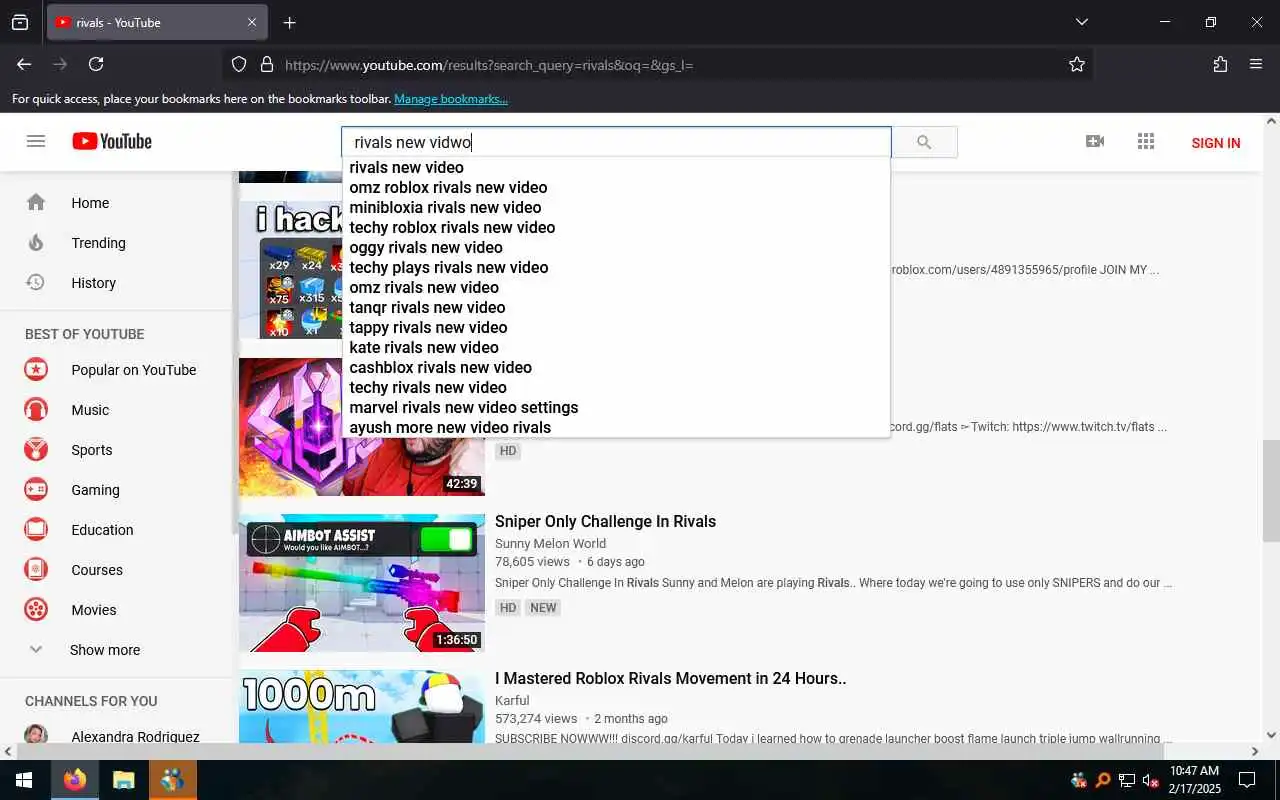This screenshot has width=1280, height=800.
Task: Click the Popular on YouTube star icon
Action: click(x=36, y=369)
